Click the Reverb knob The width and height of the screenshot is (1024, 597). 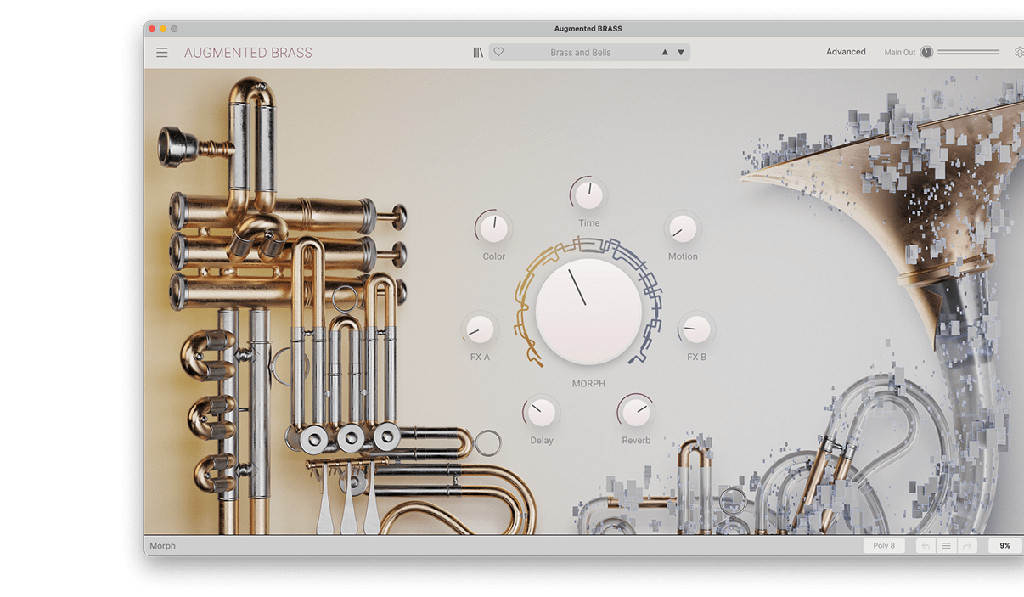[635, 412]
